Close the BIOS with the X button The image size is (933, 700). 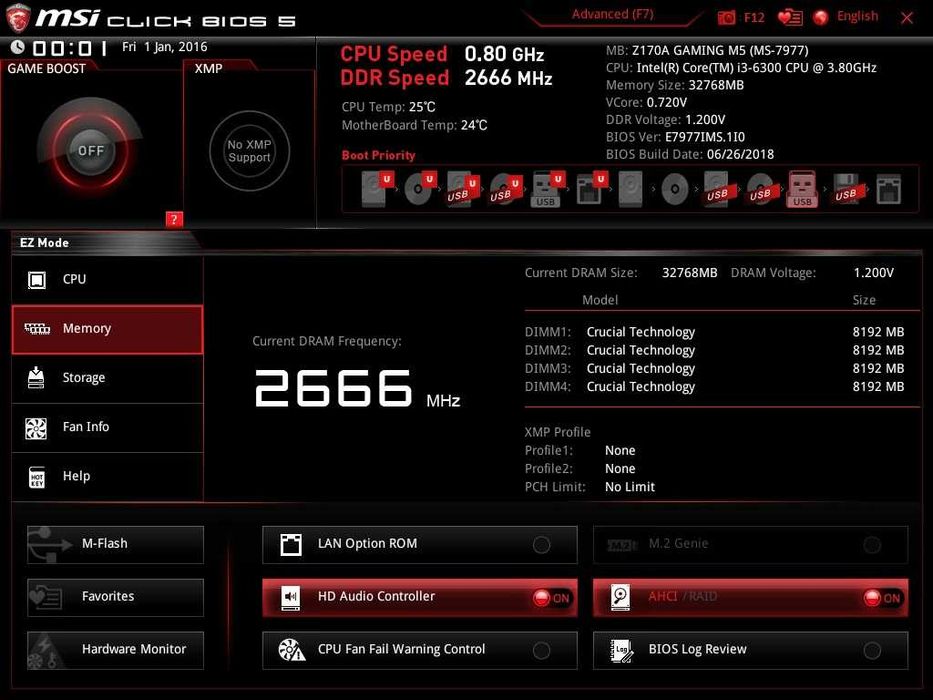tap(906, 18)
